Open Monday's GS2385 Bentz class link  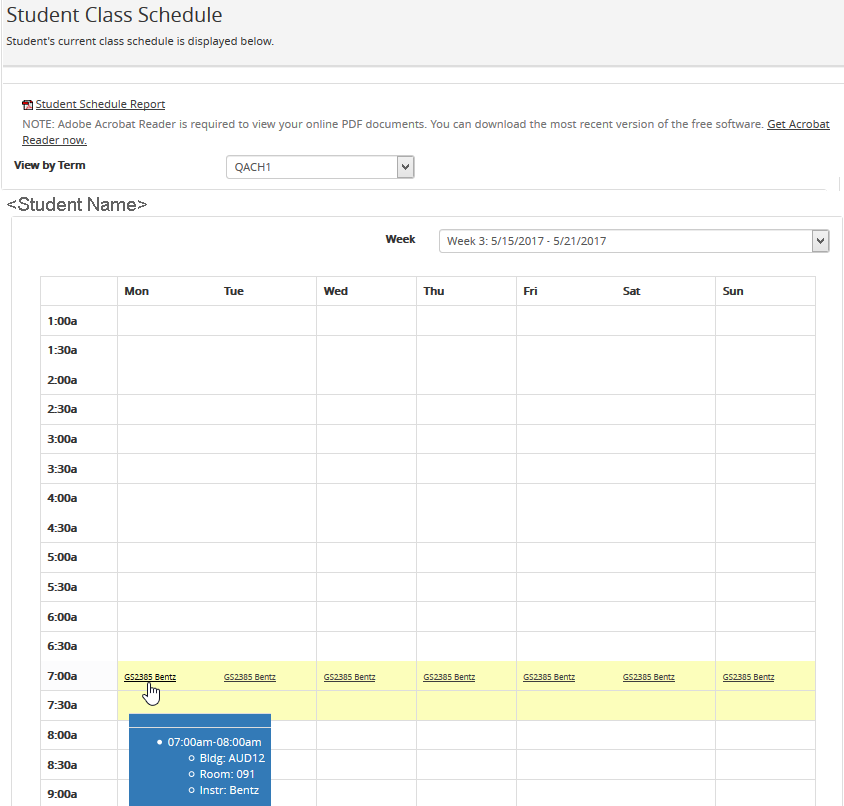(149, 676)
